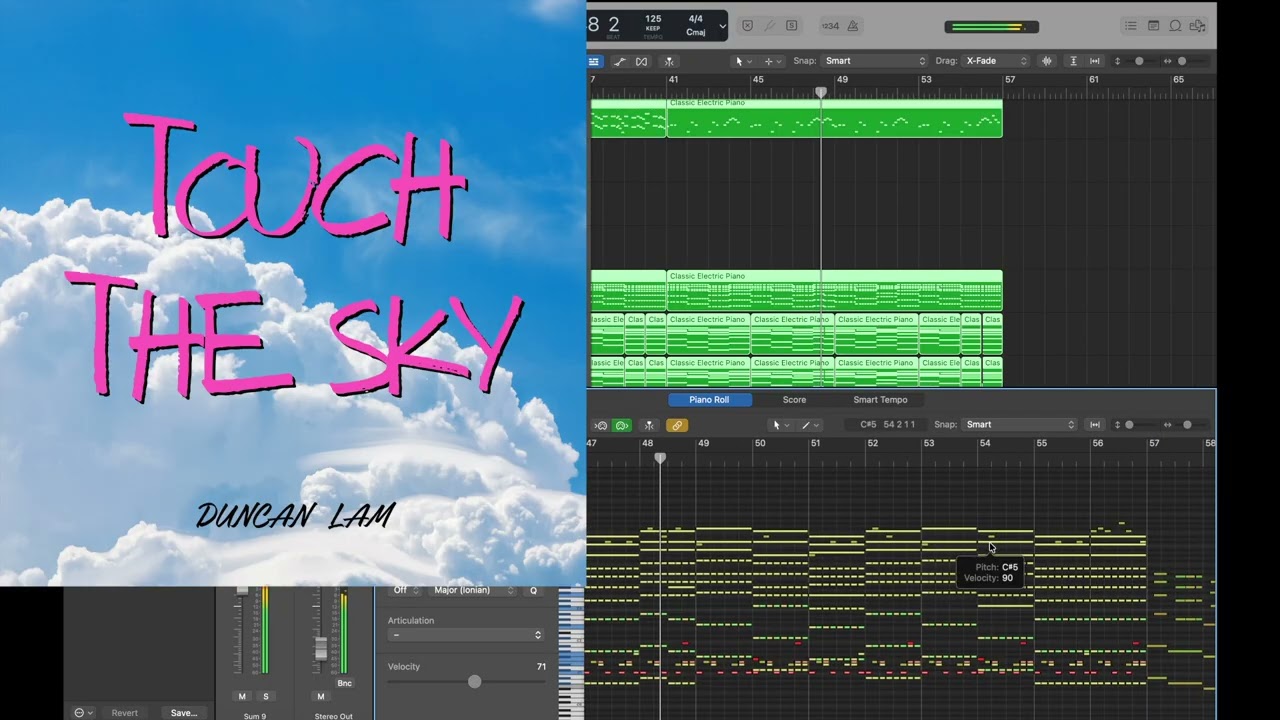Viewport: 1280px width, 720px height.
Task: Switch to the Smart Tempo tab
Action: 880,400
